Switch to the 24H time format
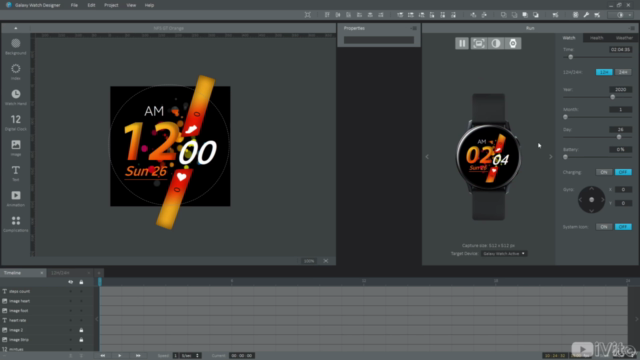Screen dimensions: 640x360 623,72
